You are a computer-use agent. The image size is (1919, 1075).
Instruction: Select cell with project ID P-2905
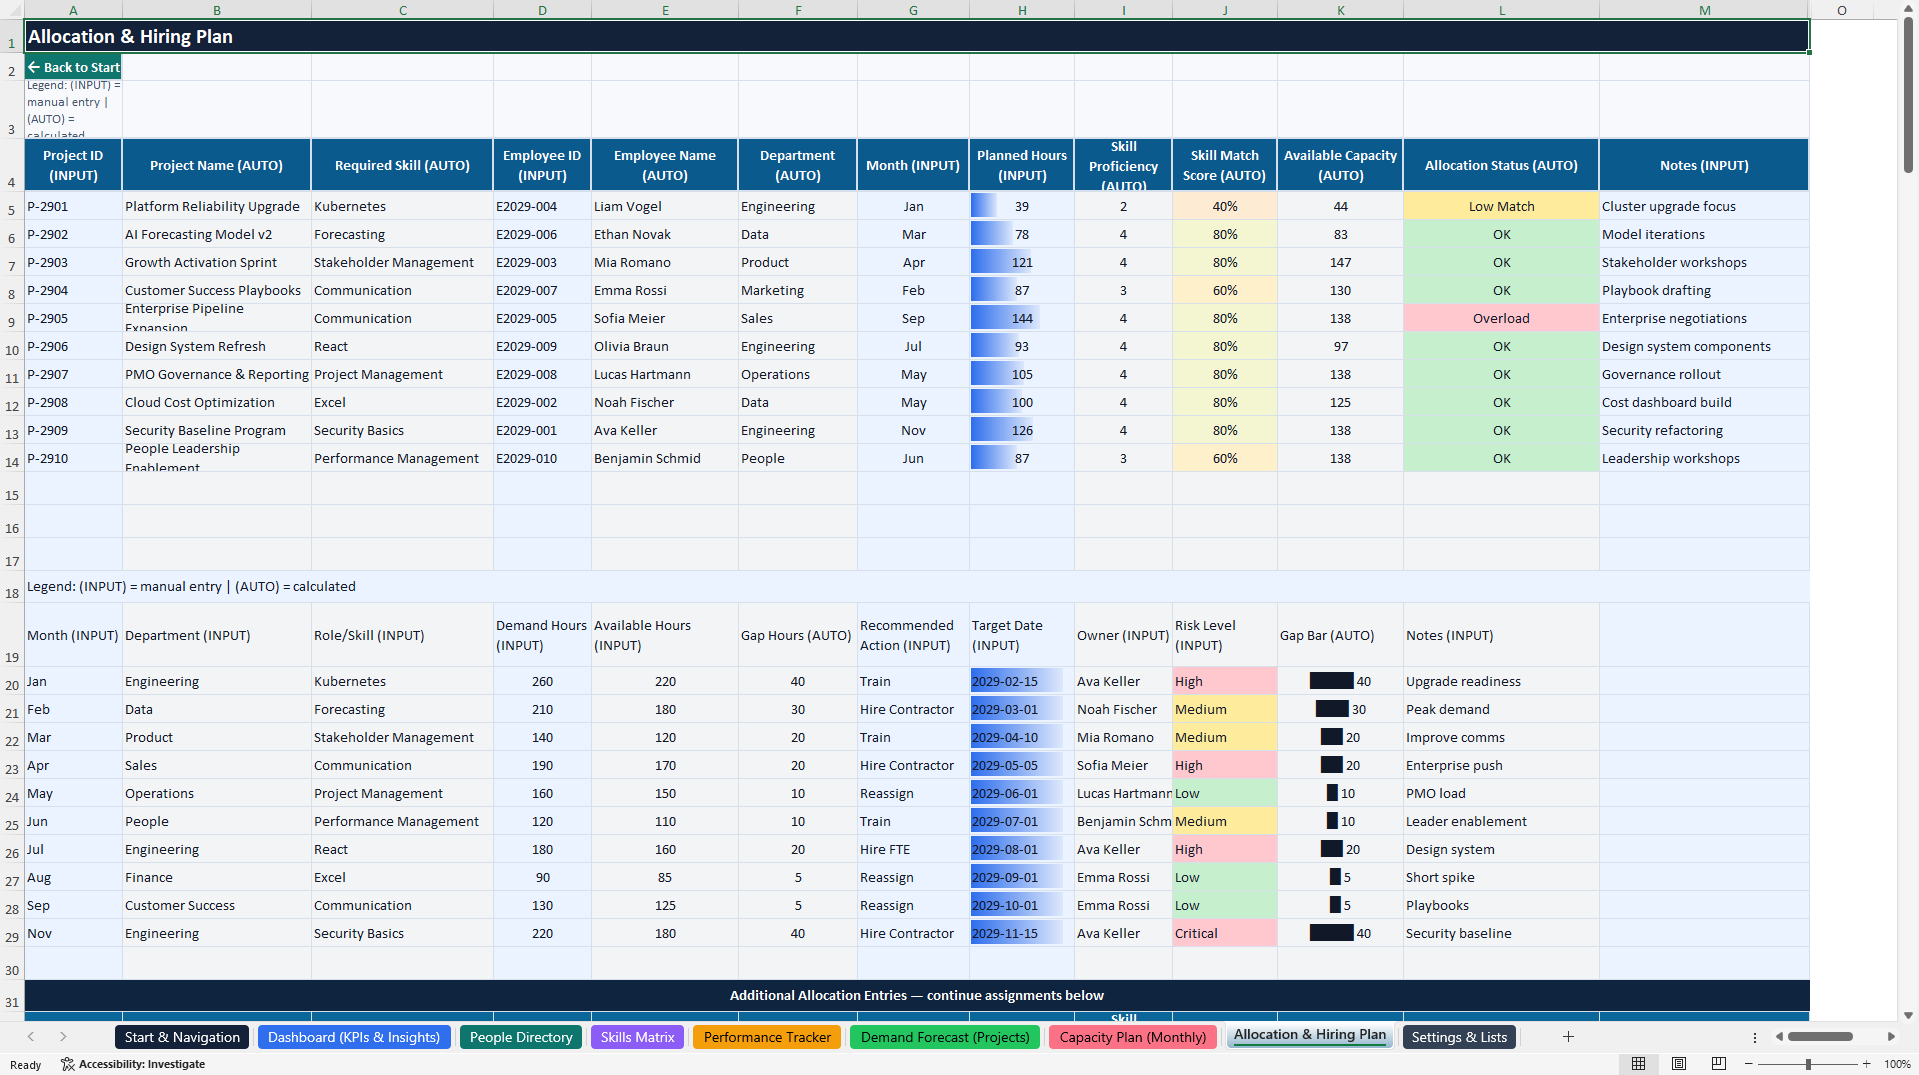pyautogui.click(x=73, y=318)
